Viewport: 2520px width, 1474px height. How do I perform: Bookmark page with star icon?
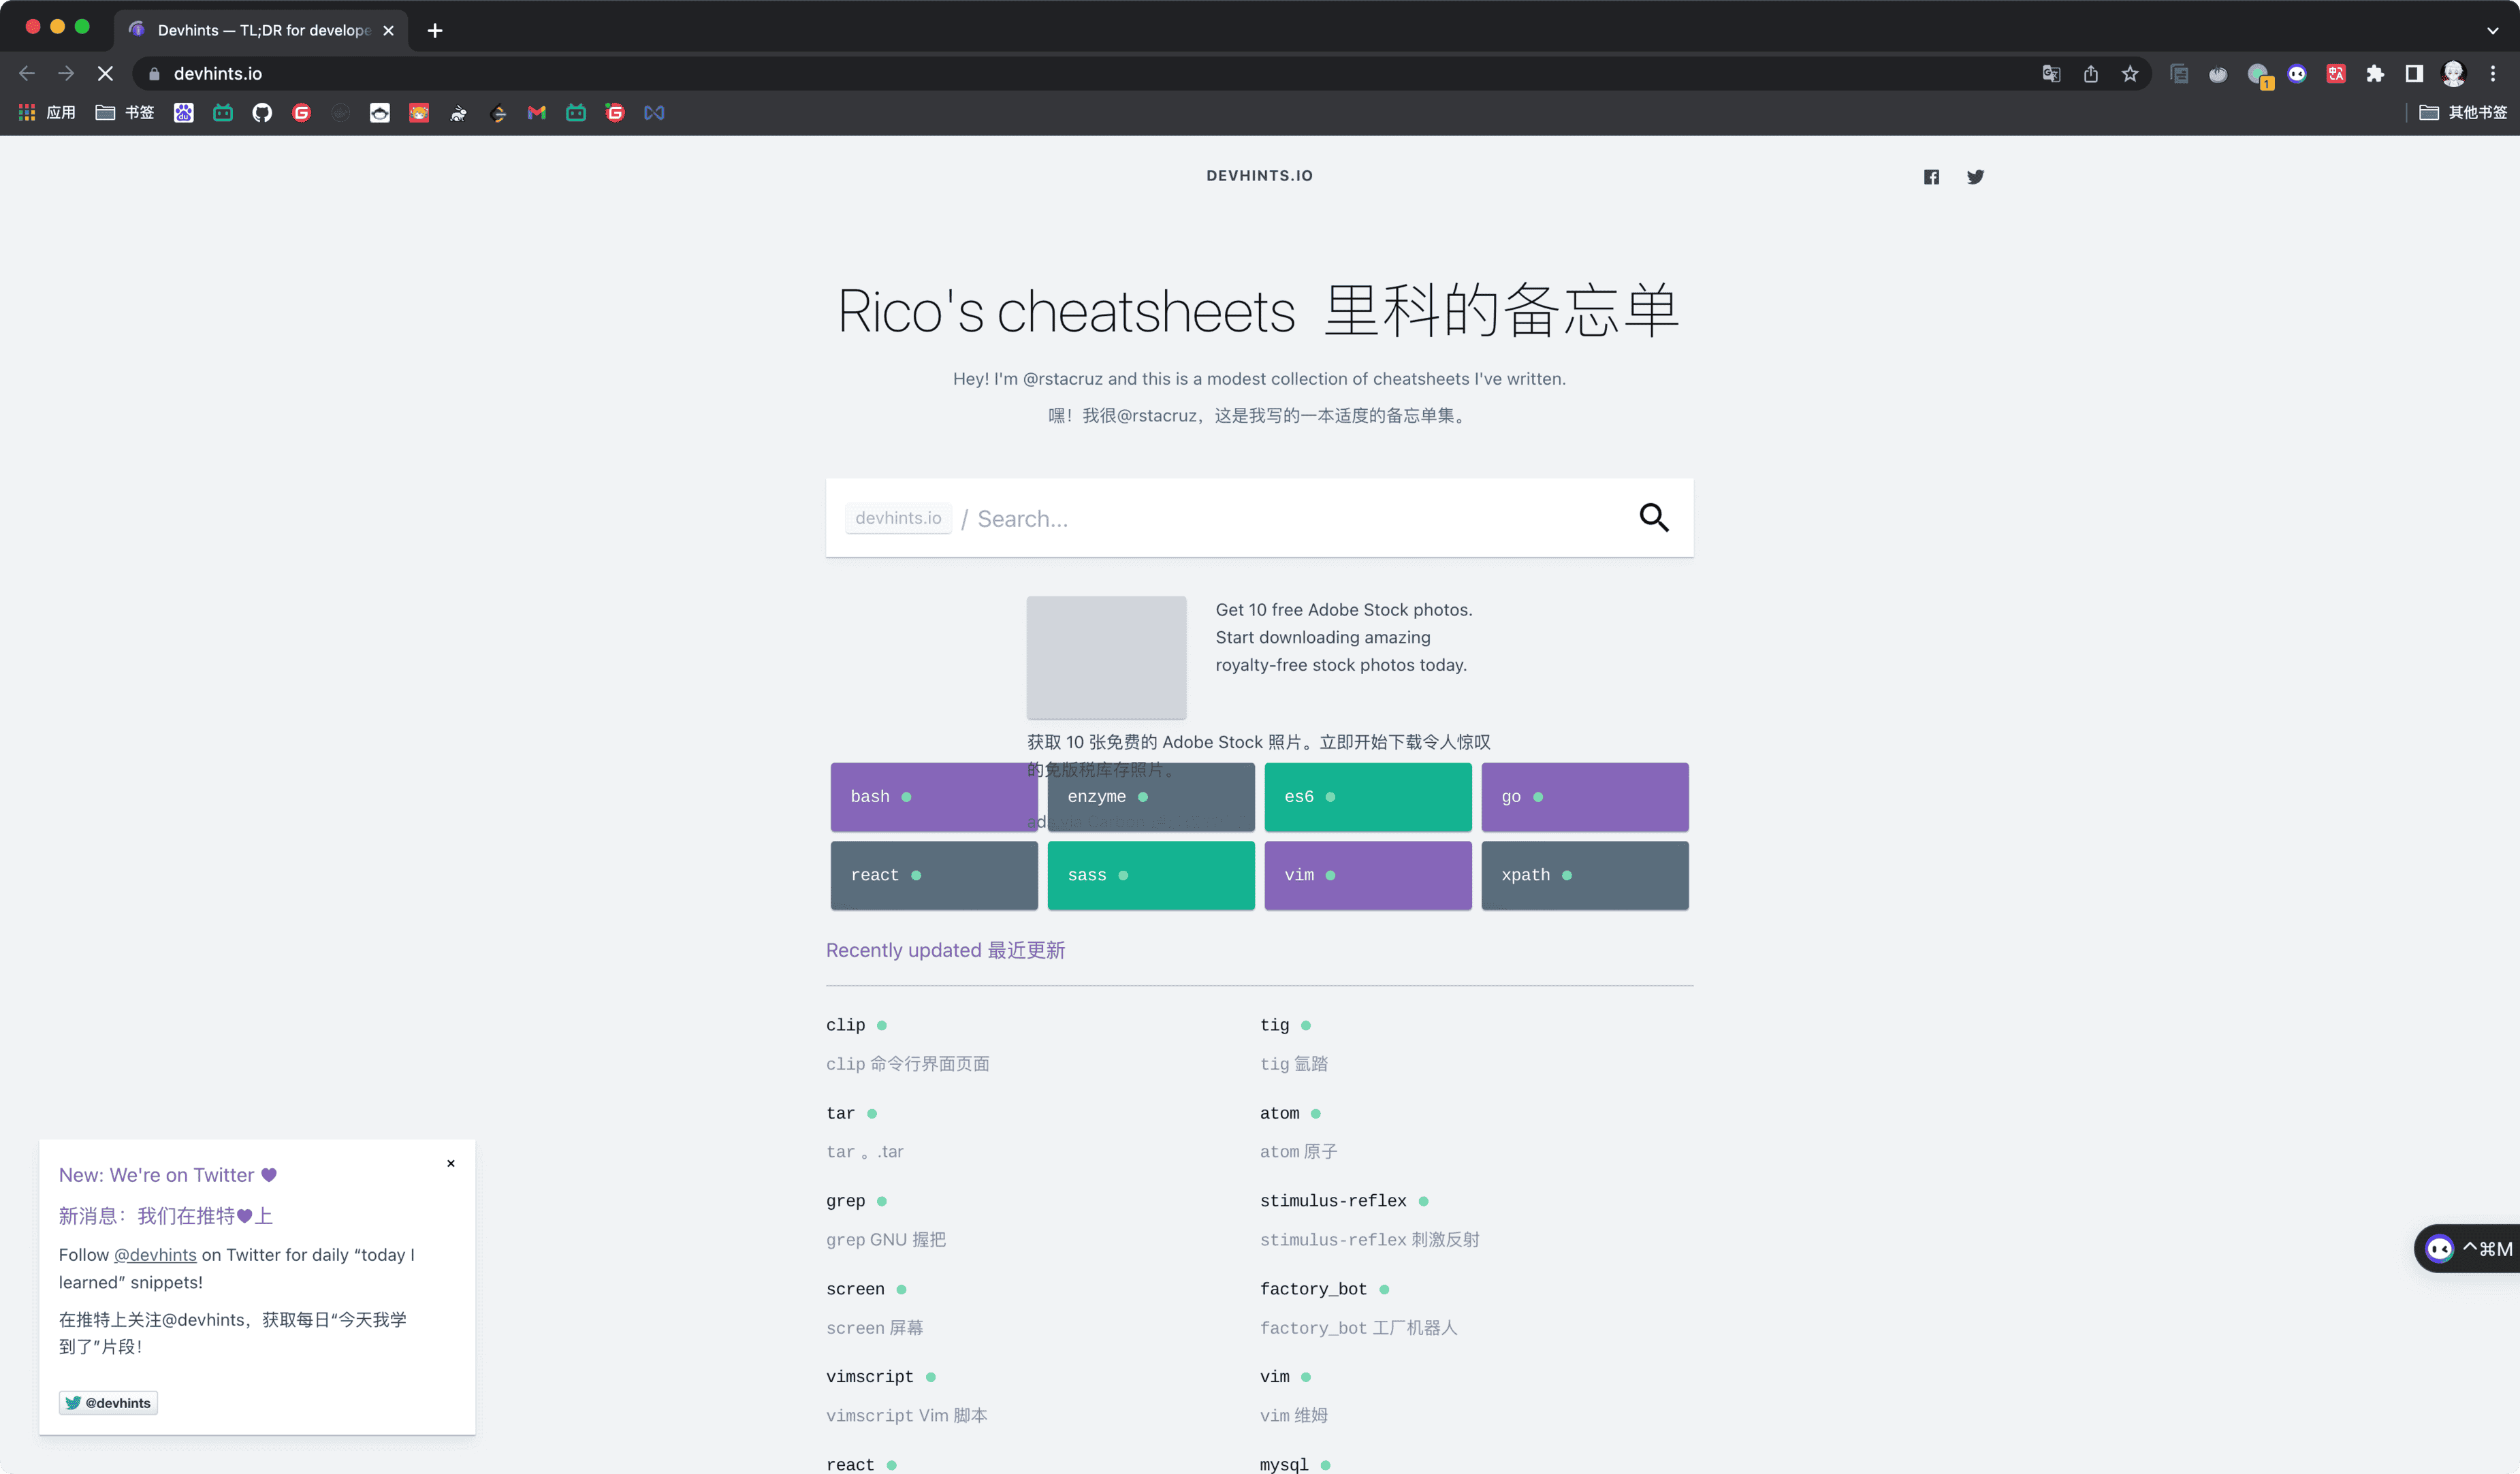(x=2130, y=74)
